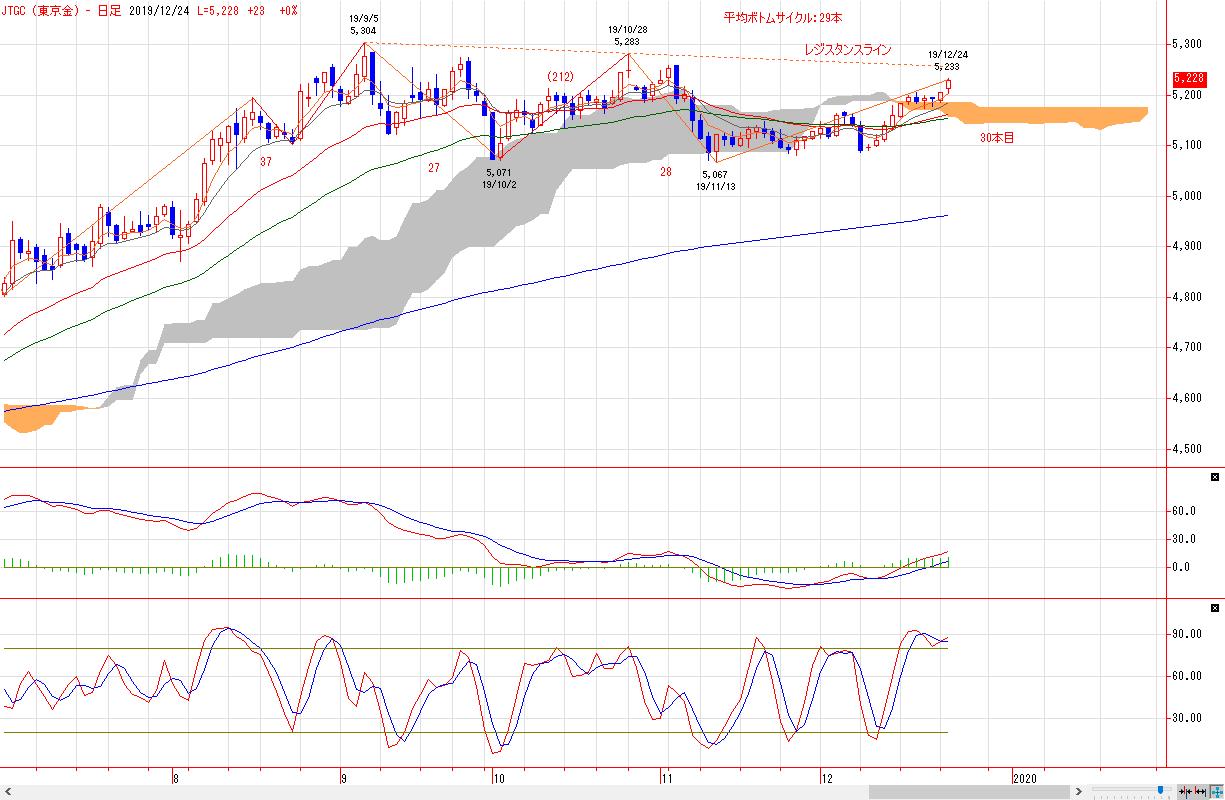The height and width of the screenshot is (800, 1225).
Task: Close the stochastic oscillator panel
Action: [1215, 608]
